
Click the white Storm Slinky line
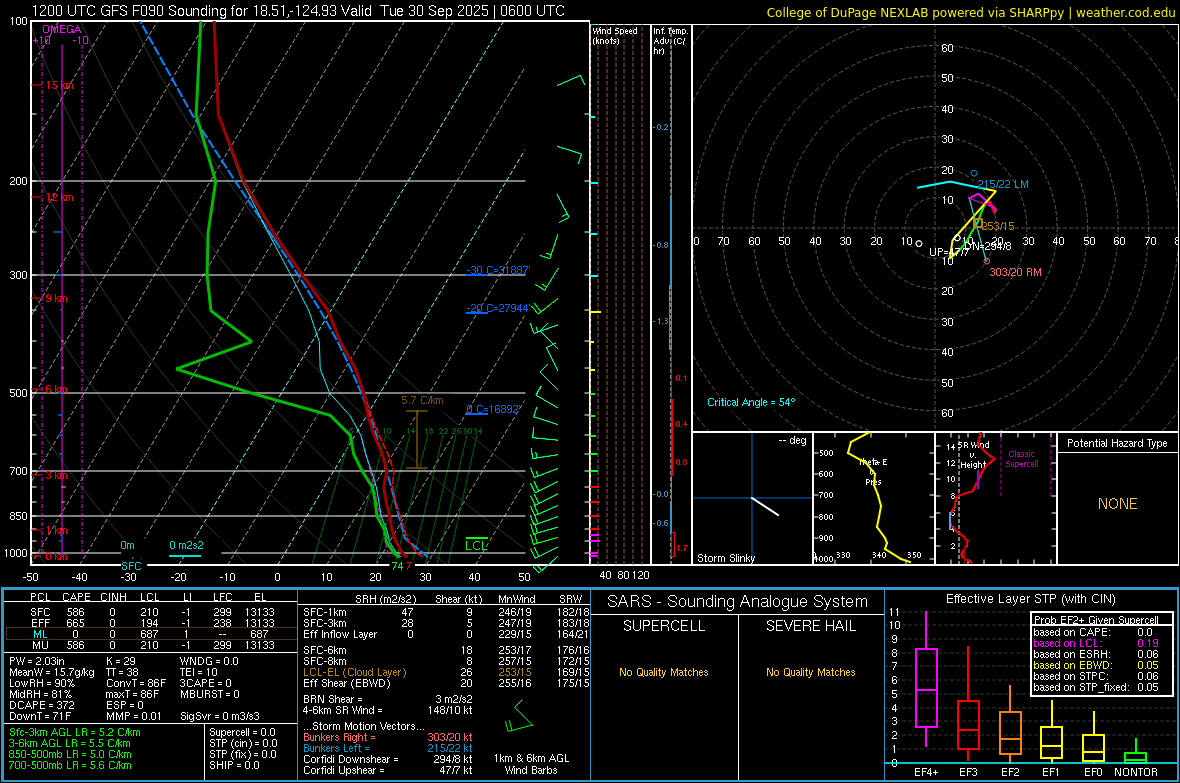(765, 507)
